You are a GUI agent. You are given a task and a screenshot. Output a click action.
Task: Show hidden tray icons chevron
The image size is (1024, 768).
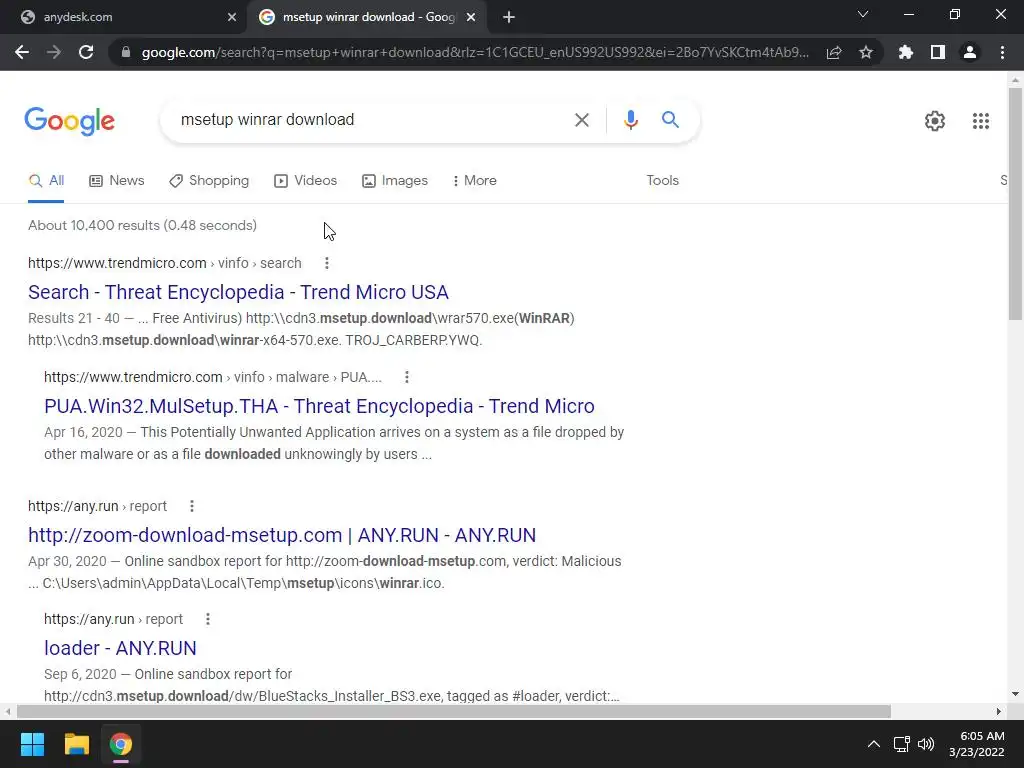pos(873,744)
